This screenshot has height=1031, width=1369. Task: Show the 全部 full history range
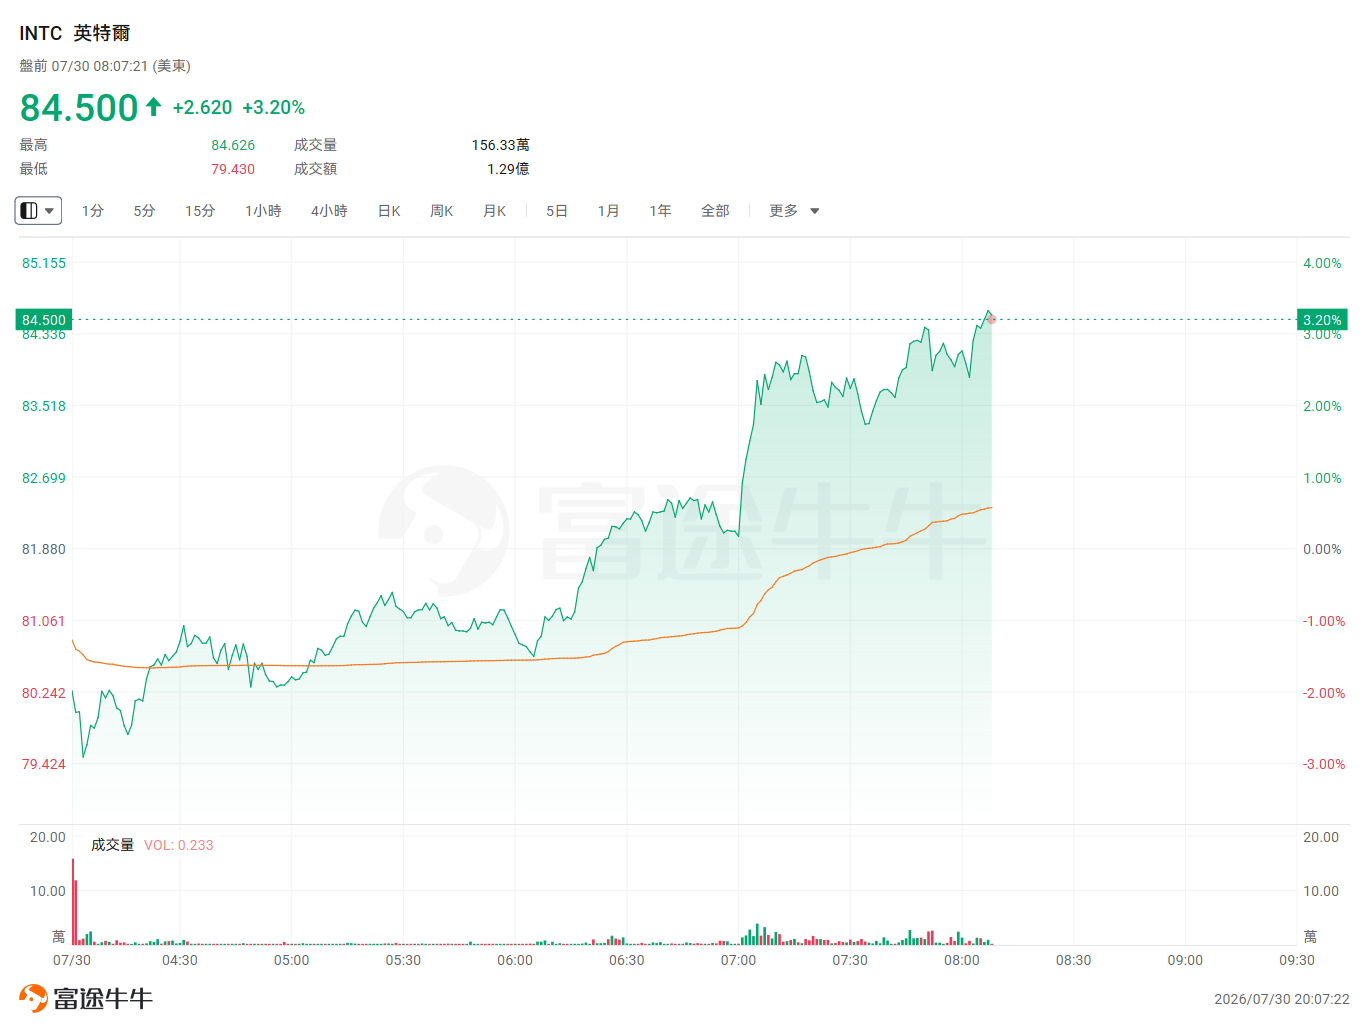click(x=715, y=211)
